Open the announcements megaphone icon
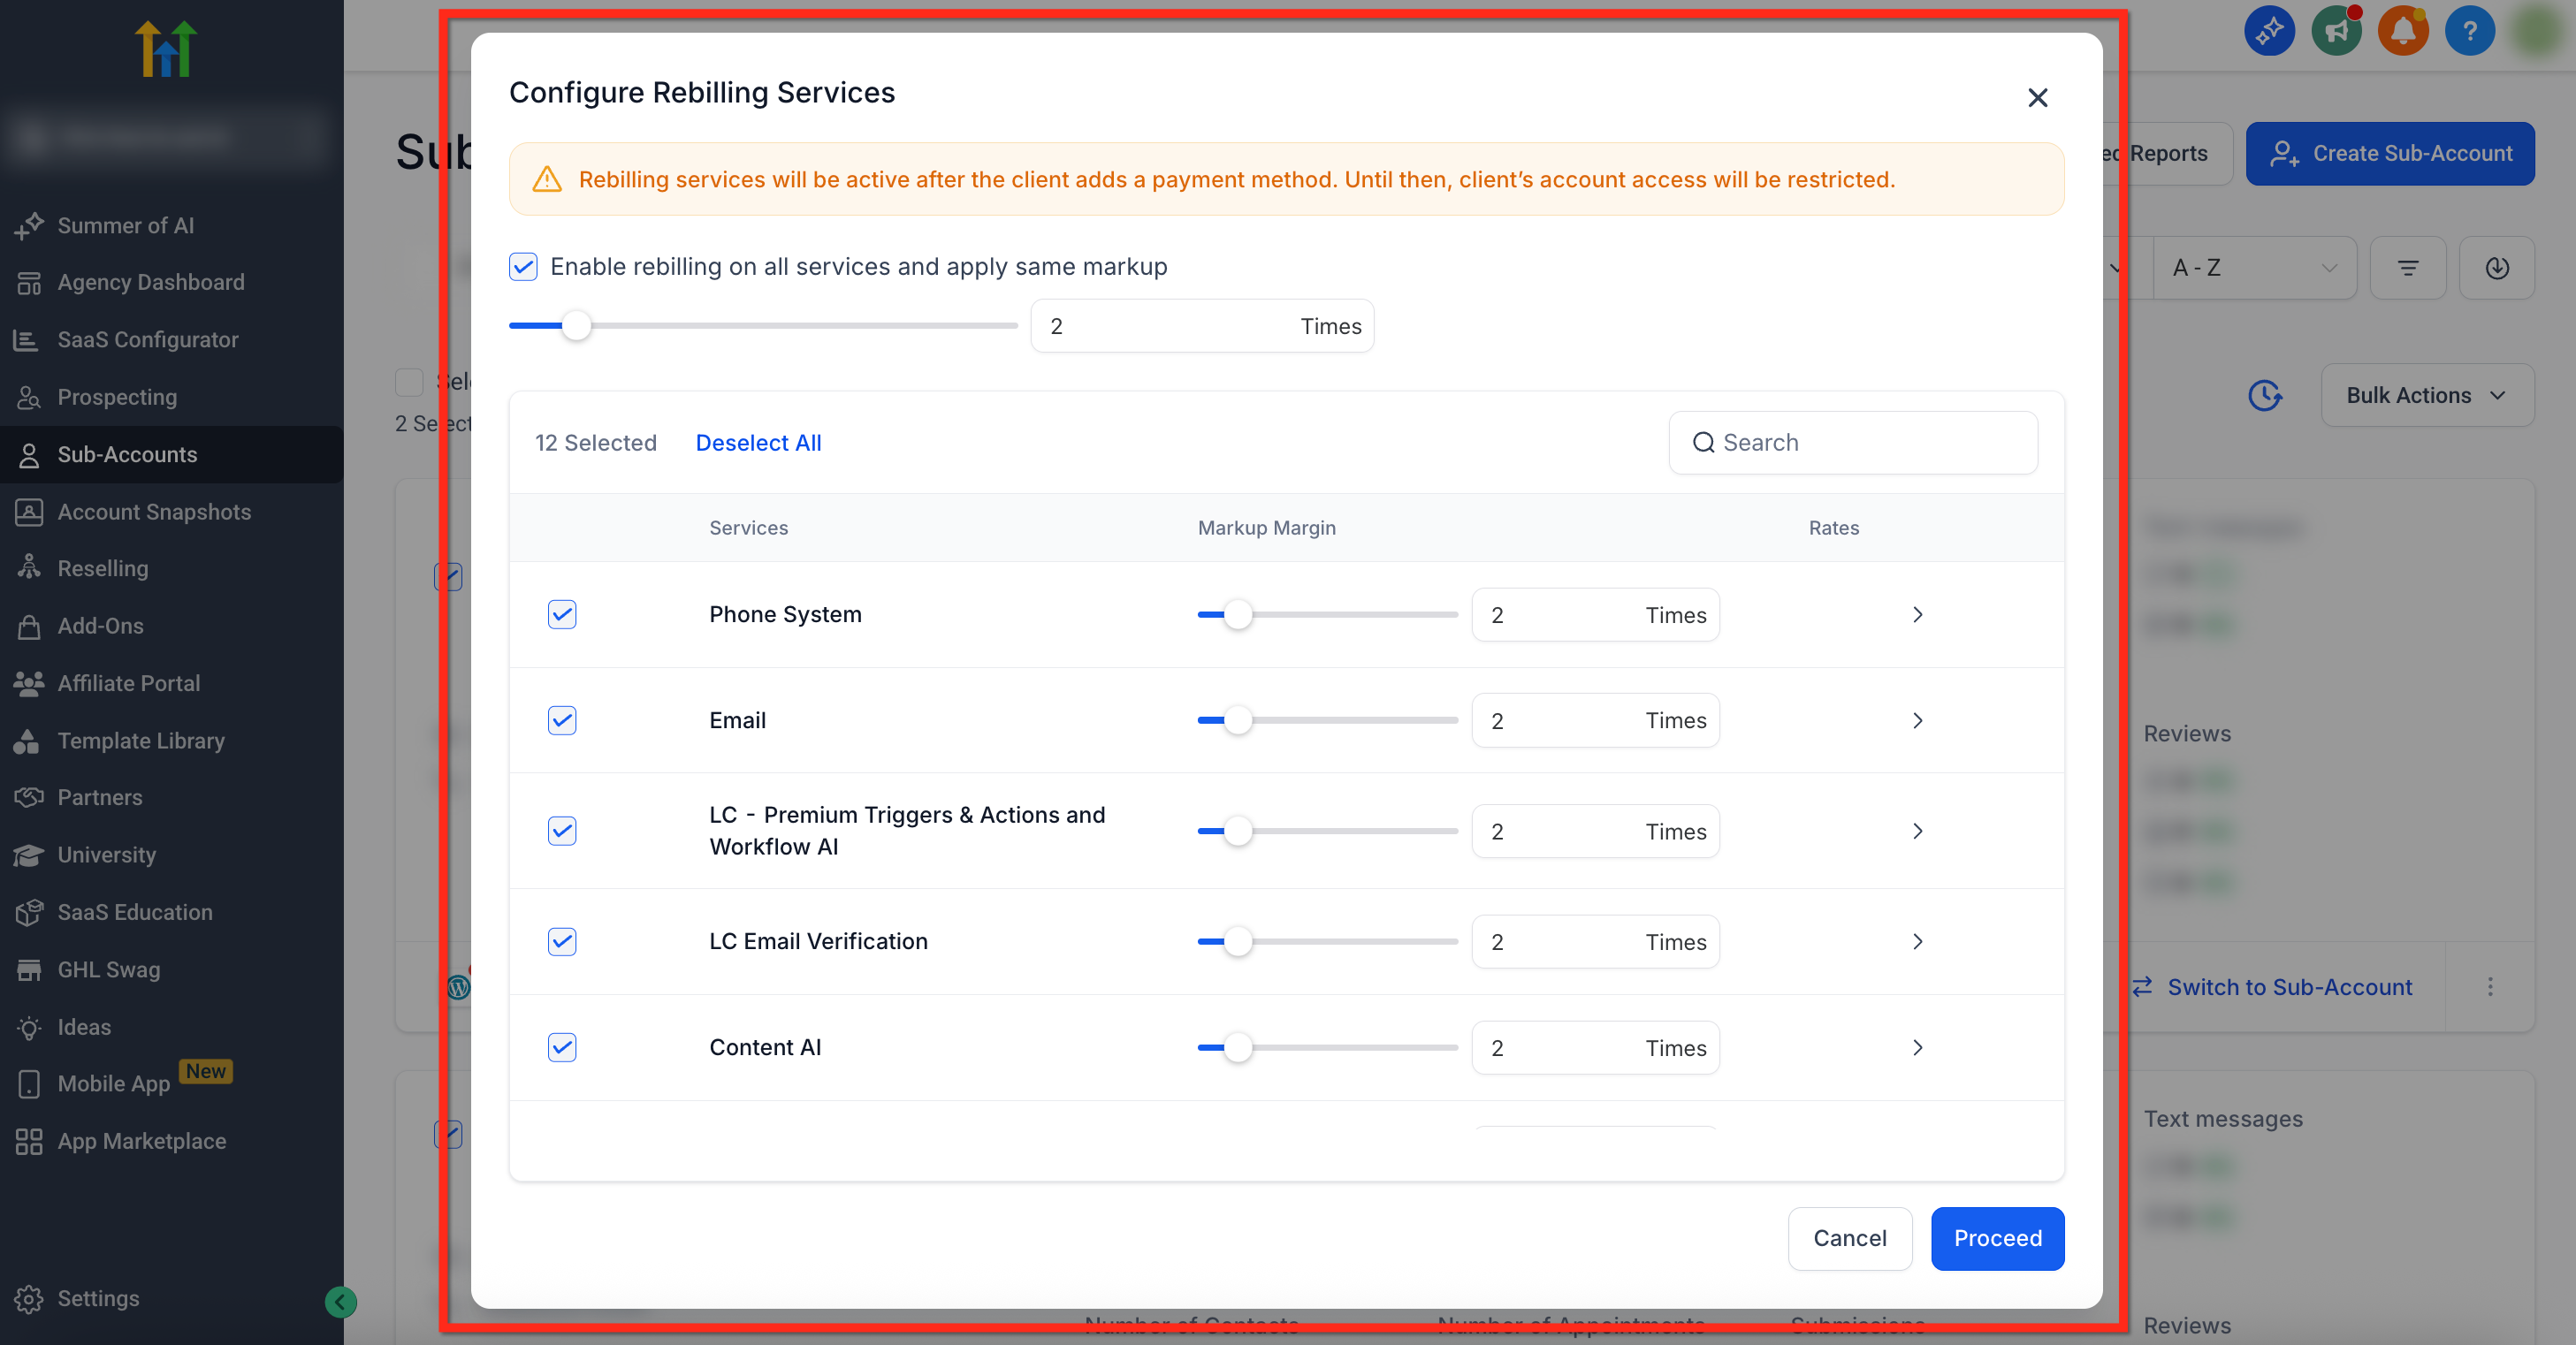 click(2336, 31)
